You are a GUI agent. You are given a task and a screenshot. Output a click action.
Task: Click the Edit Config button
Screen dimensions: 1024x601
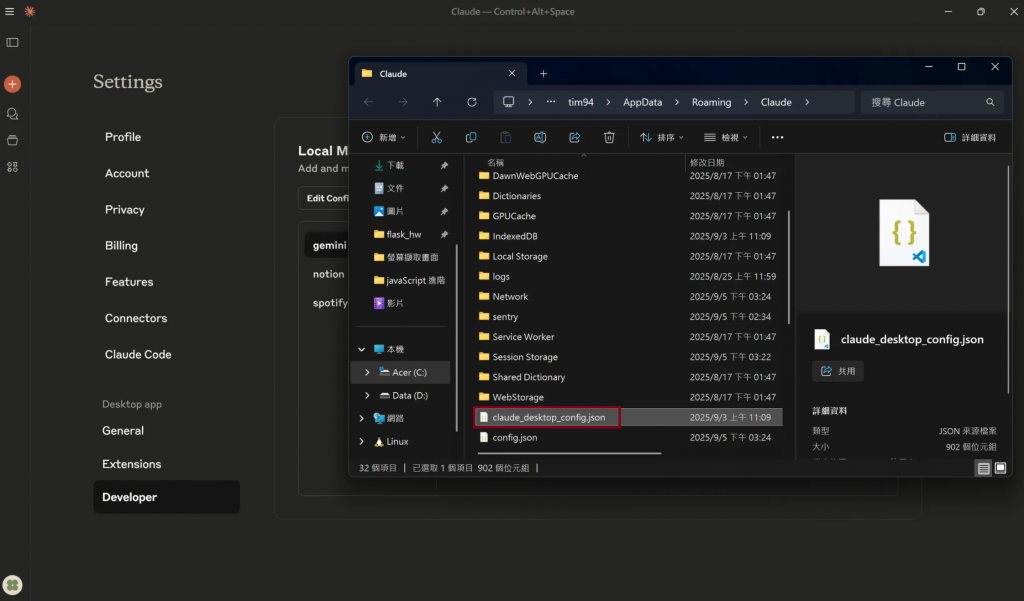point(324,198)
